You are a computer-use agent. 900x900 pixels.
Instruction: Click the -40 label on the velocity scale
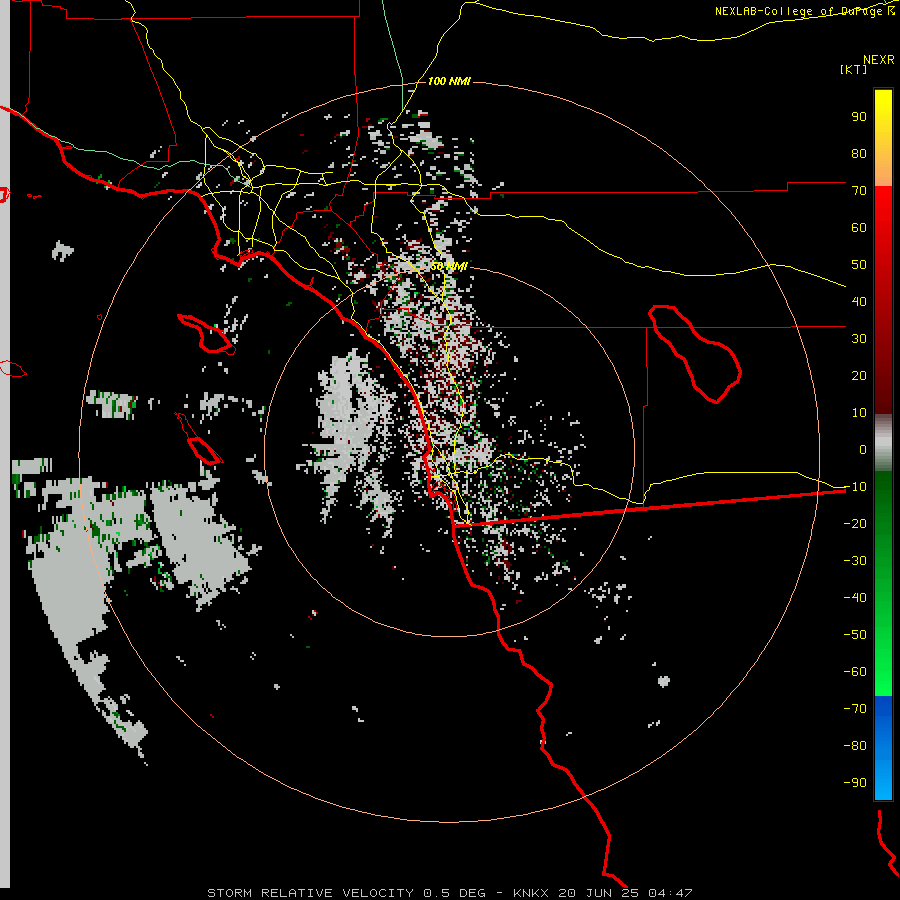coord(855,598)
